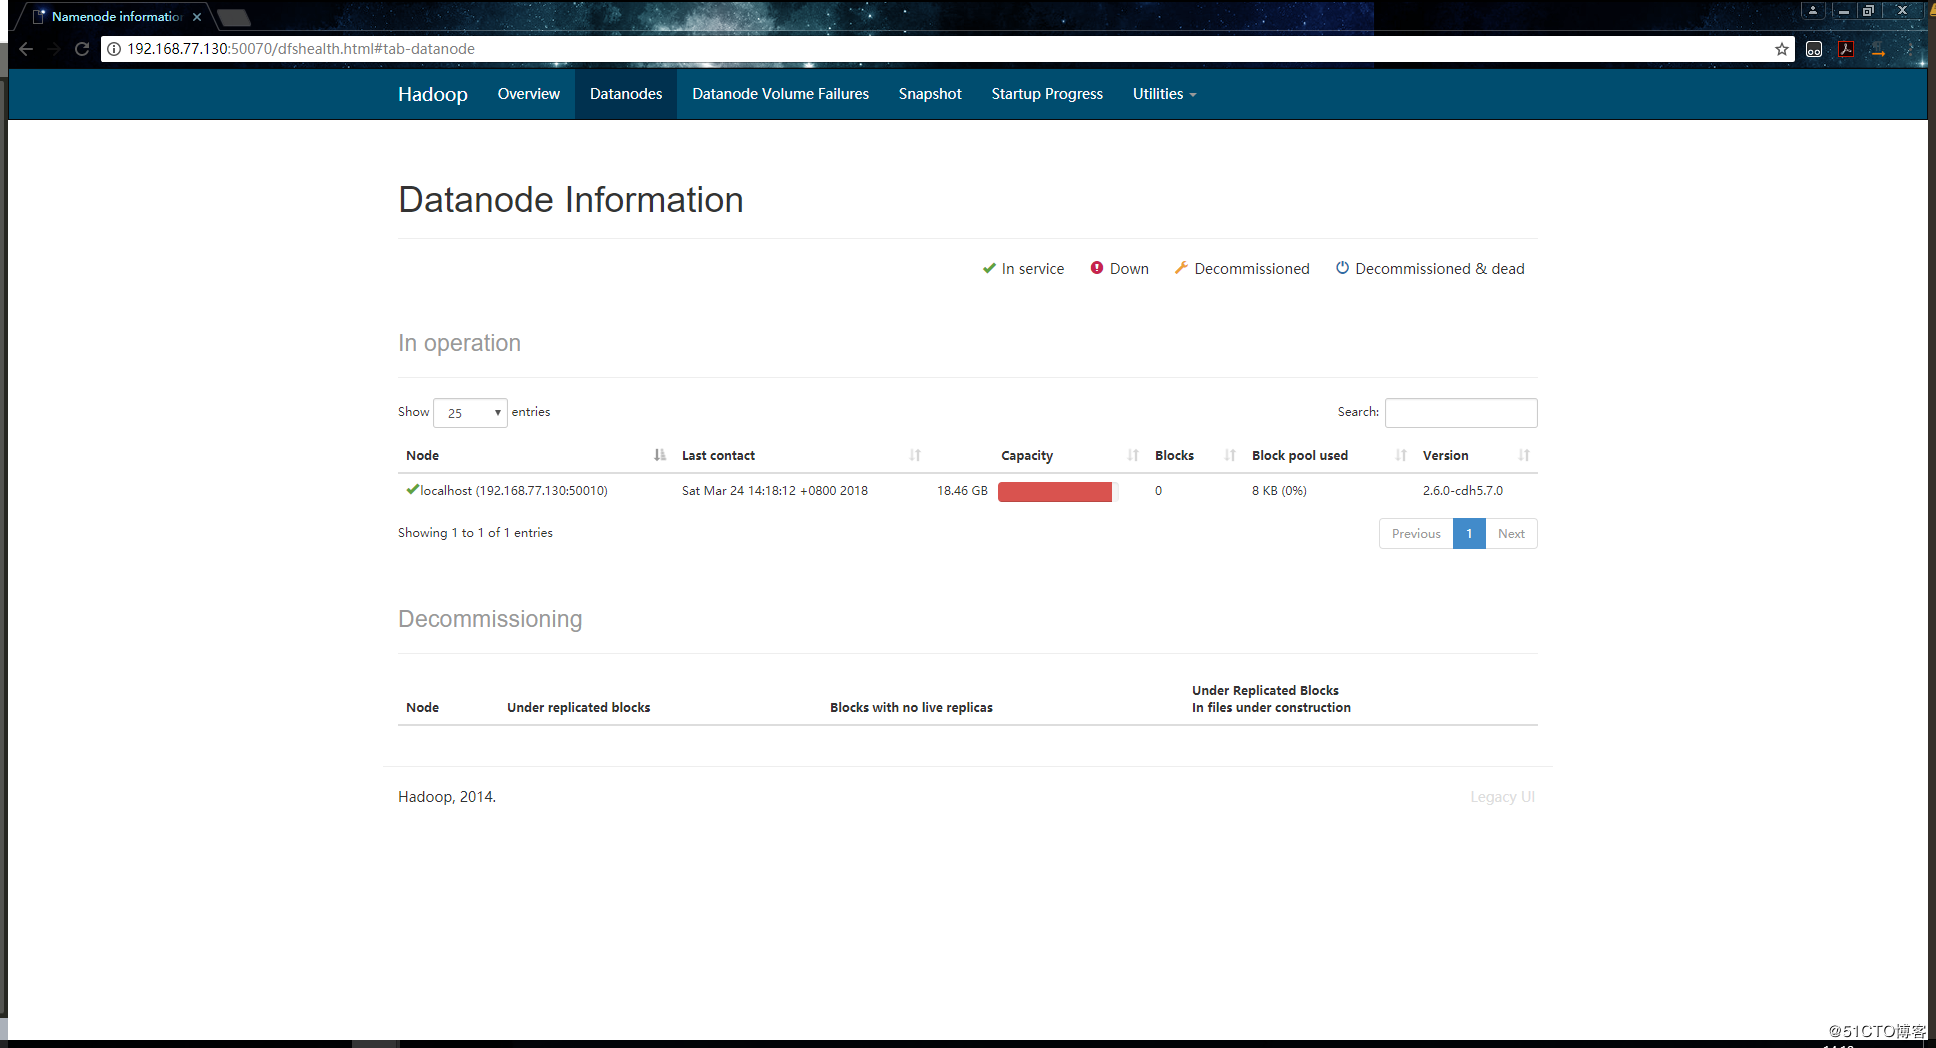Click the red capacity usage bar
The height and width of the screenshot is (1048, 1936).
tap(1055, 491)
